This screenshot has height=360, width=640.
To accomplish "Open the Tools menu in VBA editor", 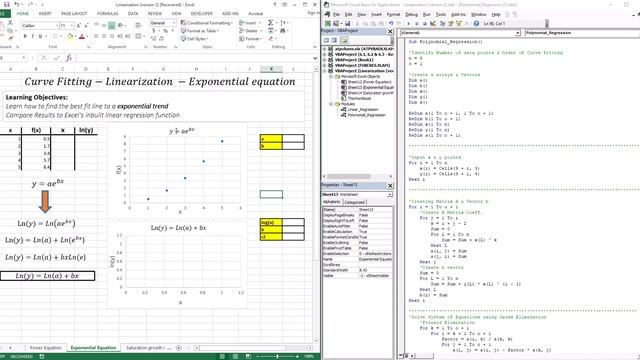I will coord(441,14).
